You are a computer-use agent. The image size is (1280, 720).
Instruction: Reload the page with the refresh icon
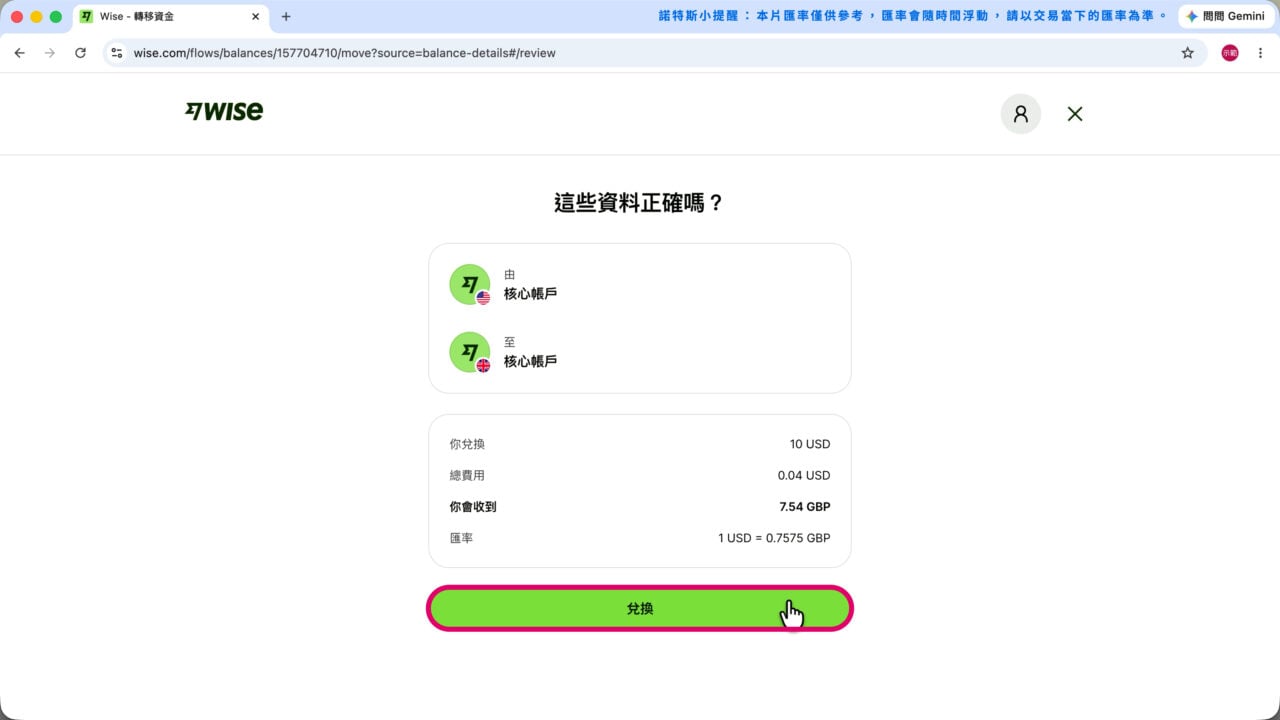coord(81,53)
